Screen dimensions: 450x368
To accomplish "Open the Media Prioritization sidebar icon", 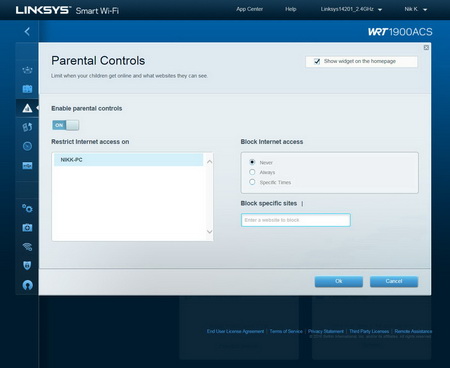I will point(27,127).
